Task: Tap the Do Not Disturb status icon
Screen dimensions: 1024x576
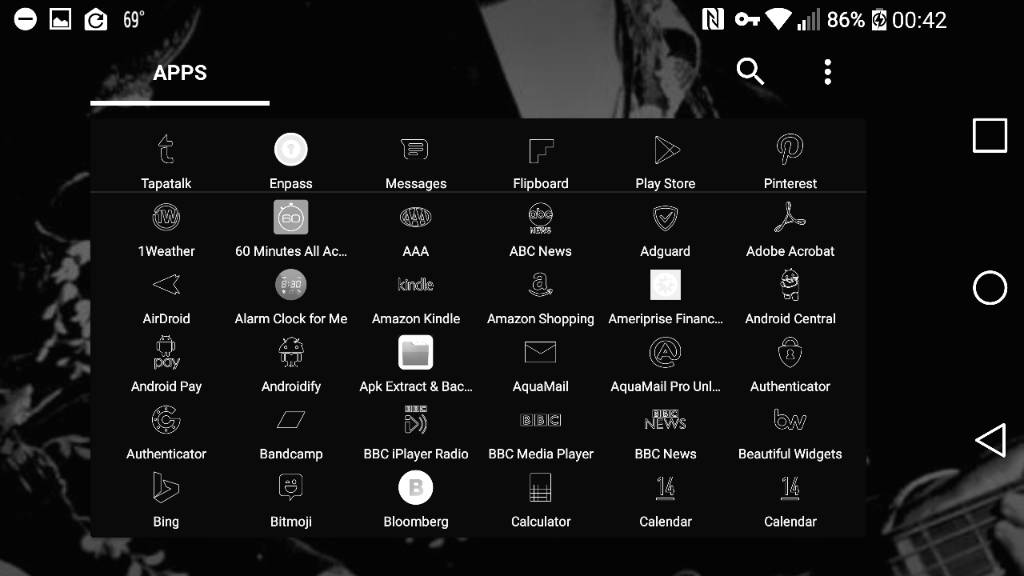Action: pyautogui.click(x=25, y=20)
